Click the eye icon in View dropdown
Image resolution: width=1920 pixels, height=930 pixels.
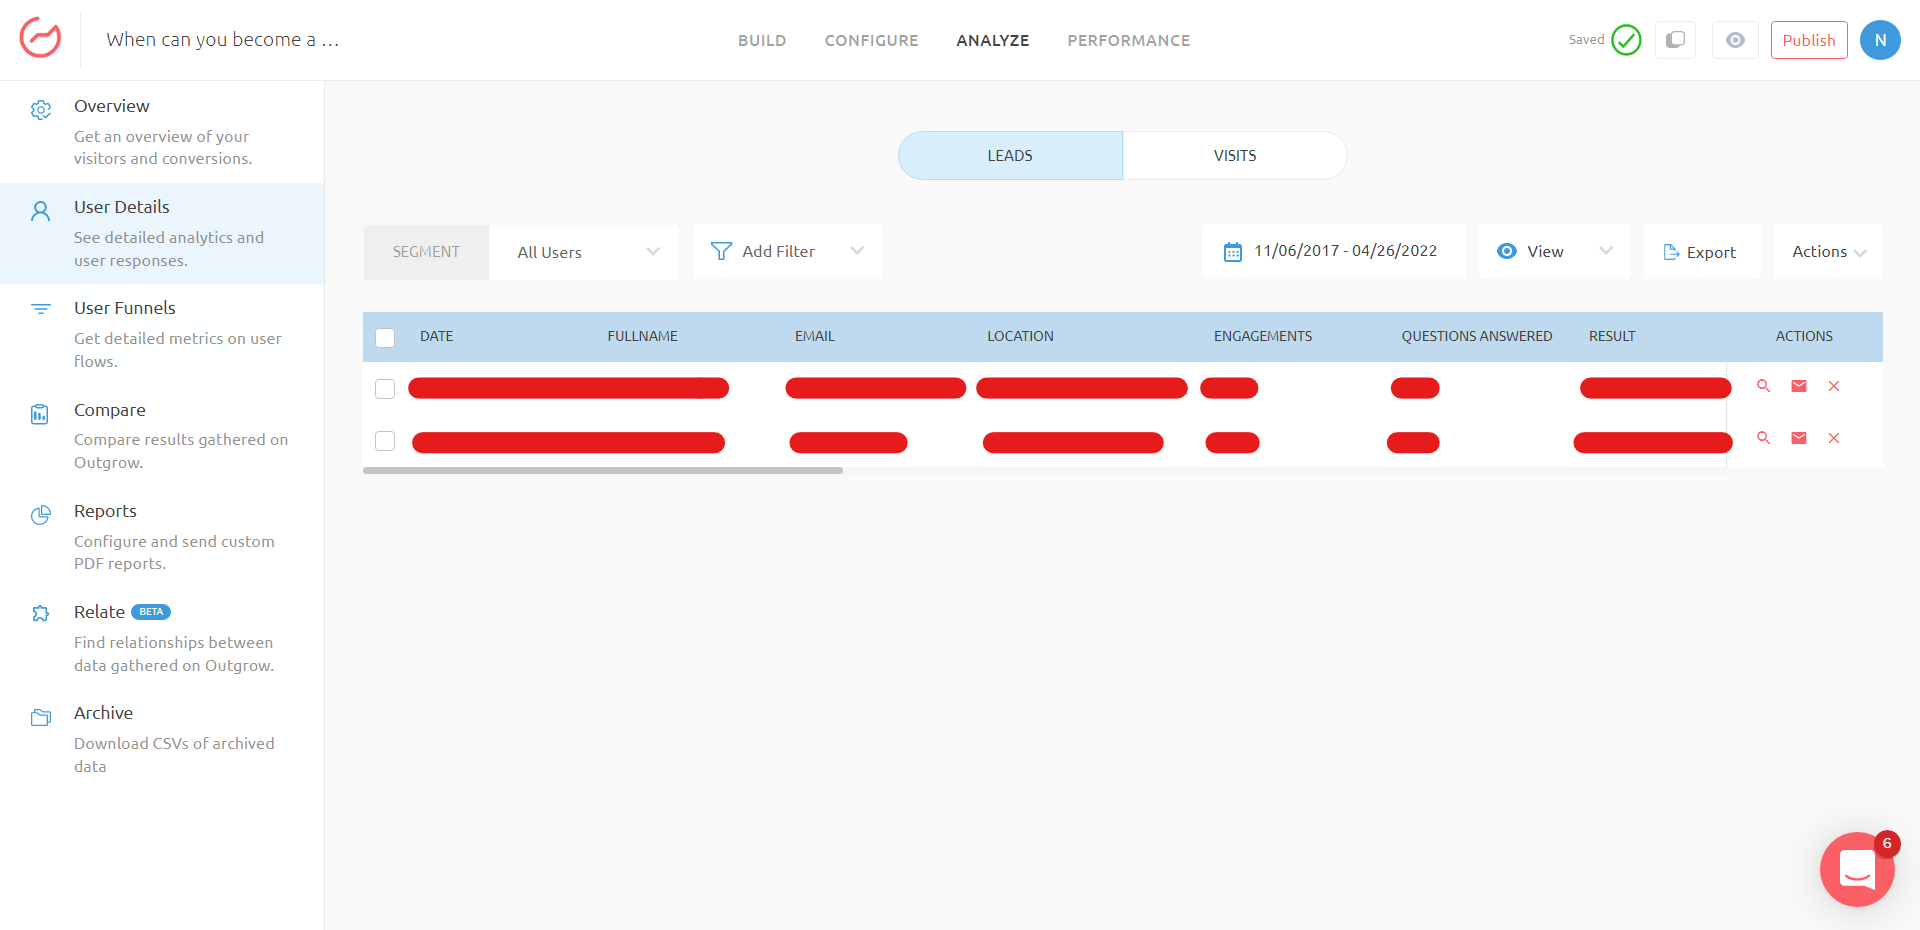click(x=1507, y=251)
